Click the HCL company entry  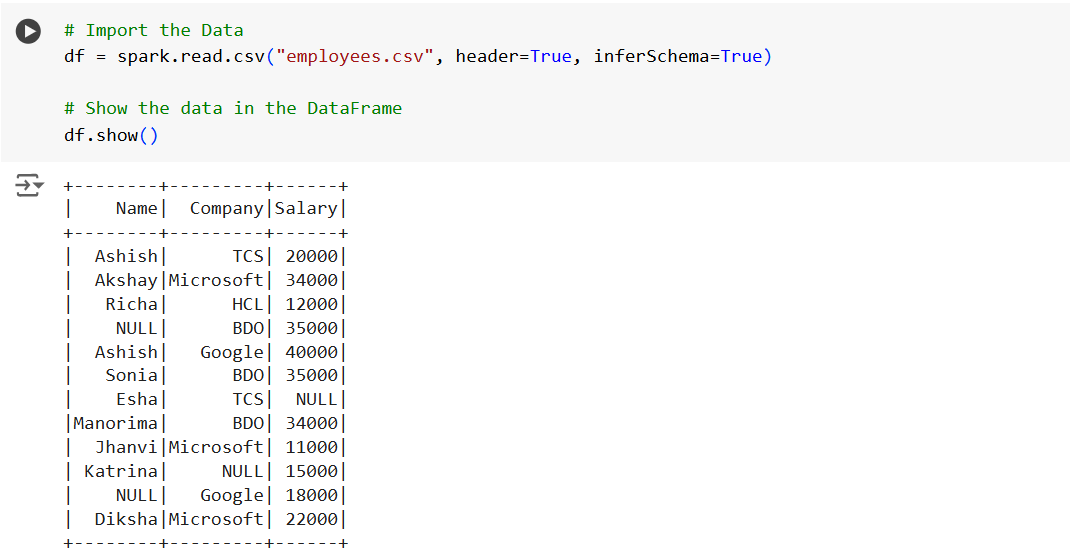(247, 304)
